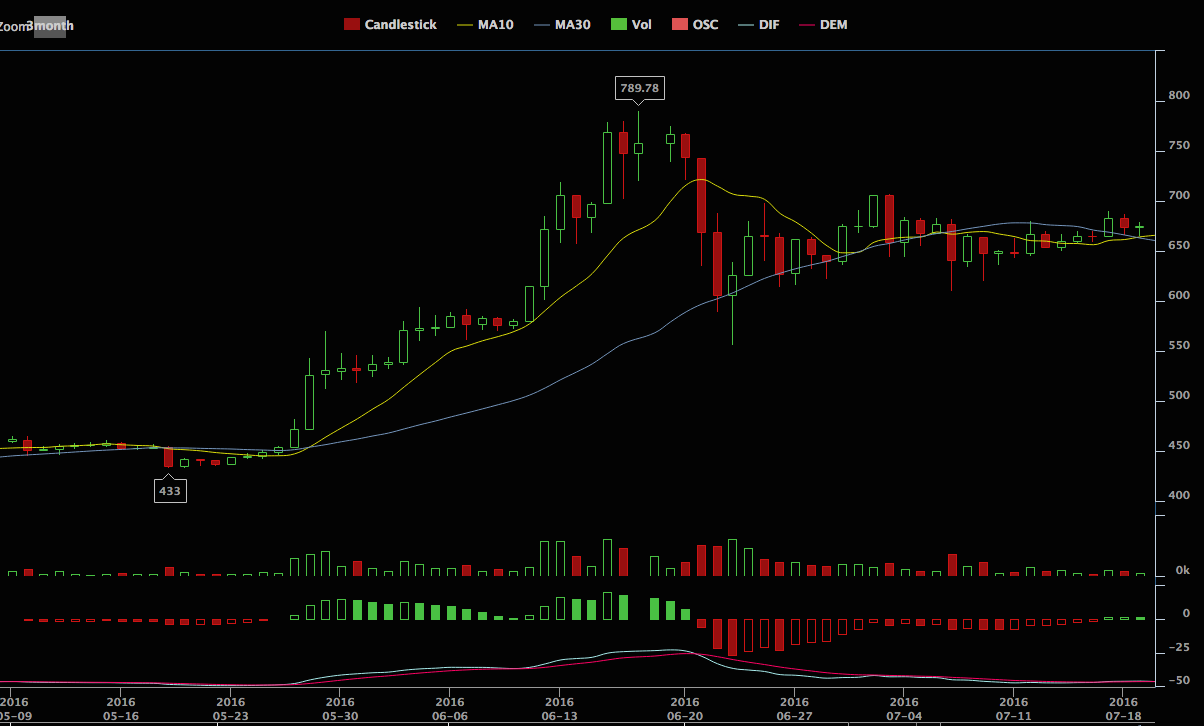Click the 789.78 high price label
Viewport: 1204px width, 726px height.
[x=640, y=88]
